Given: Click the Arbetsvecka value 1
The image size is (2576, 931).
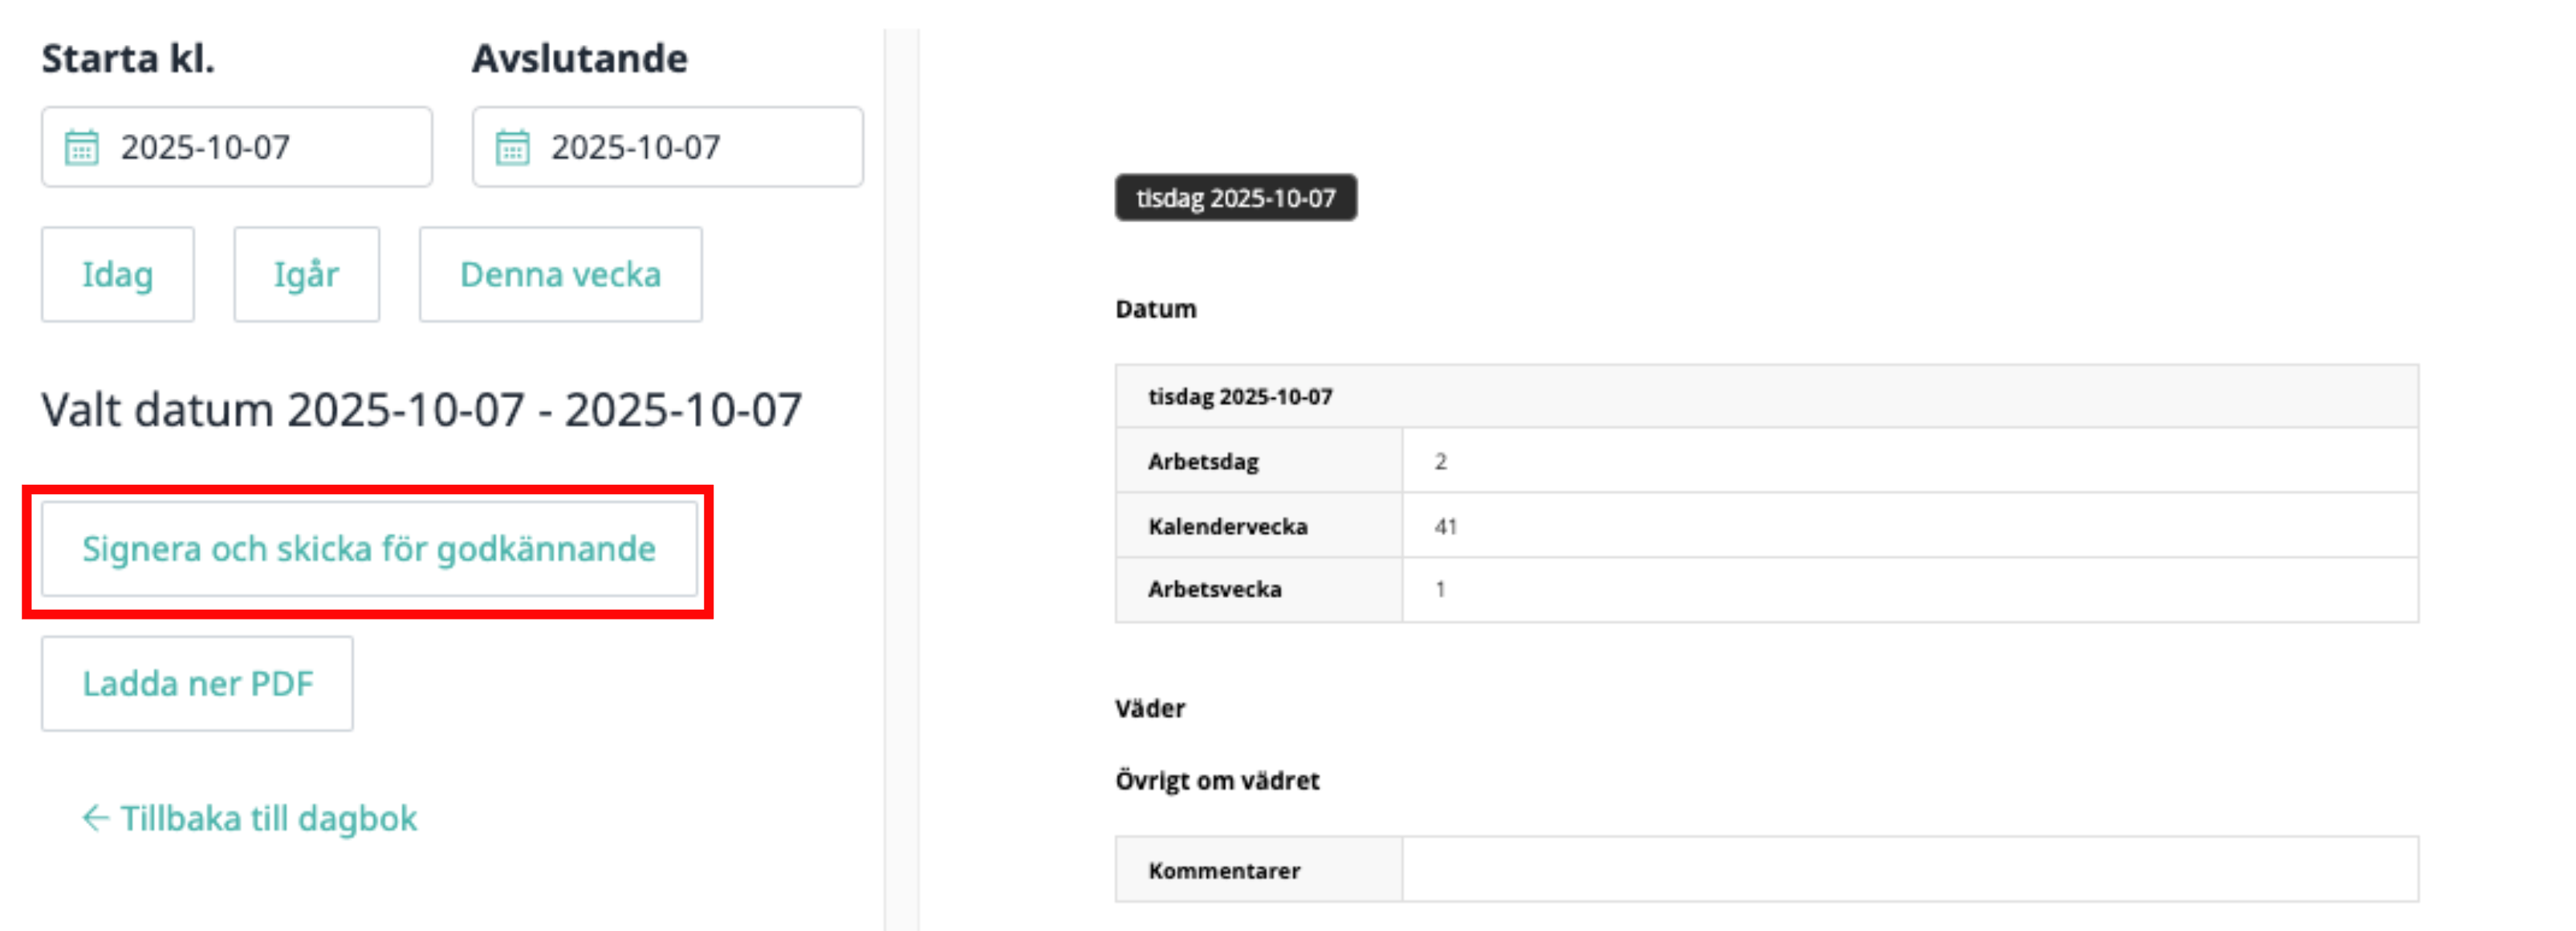Looking at the screenshot, I should [x=1440, y=589].
